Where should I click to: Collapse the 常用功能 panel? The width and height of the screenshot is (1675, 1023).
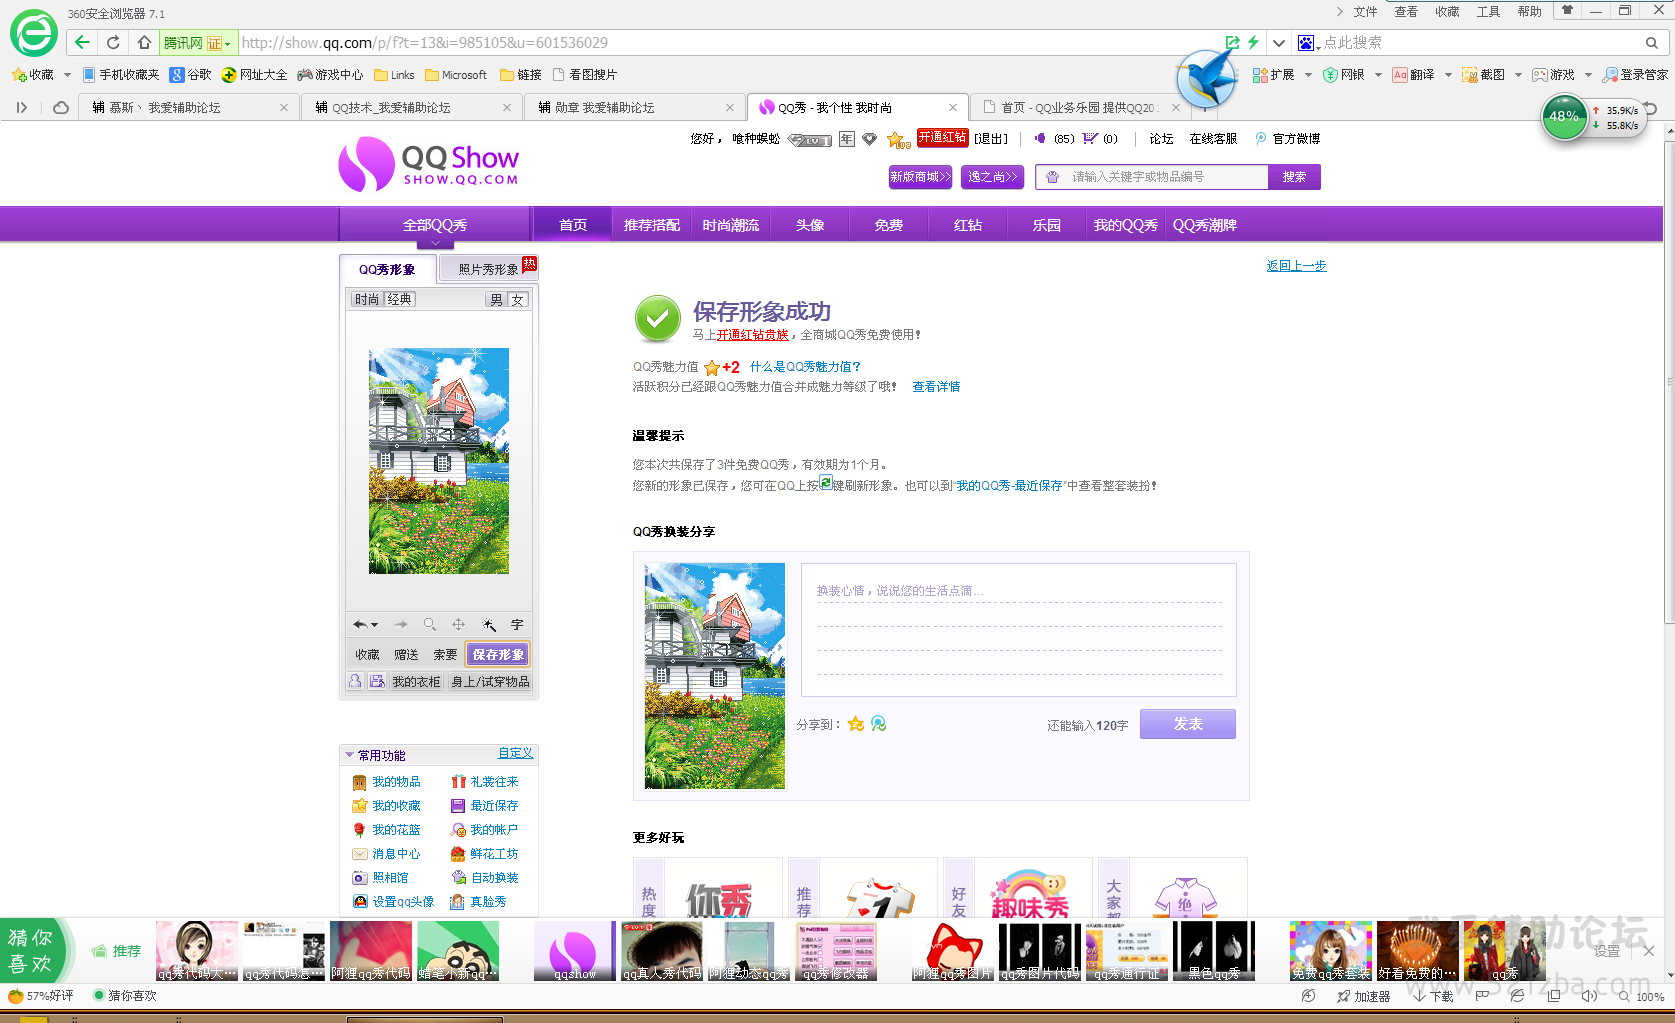(349, 755)
